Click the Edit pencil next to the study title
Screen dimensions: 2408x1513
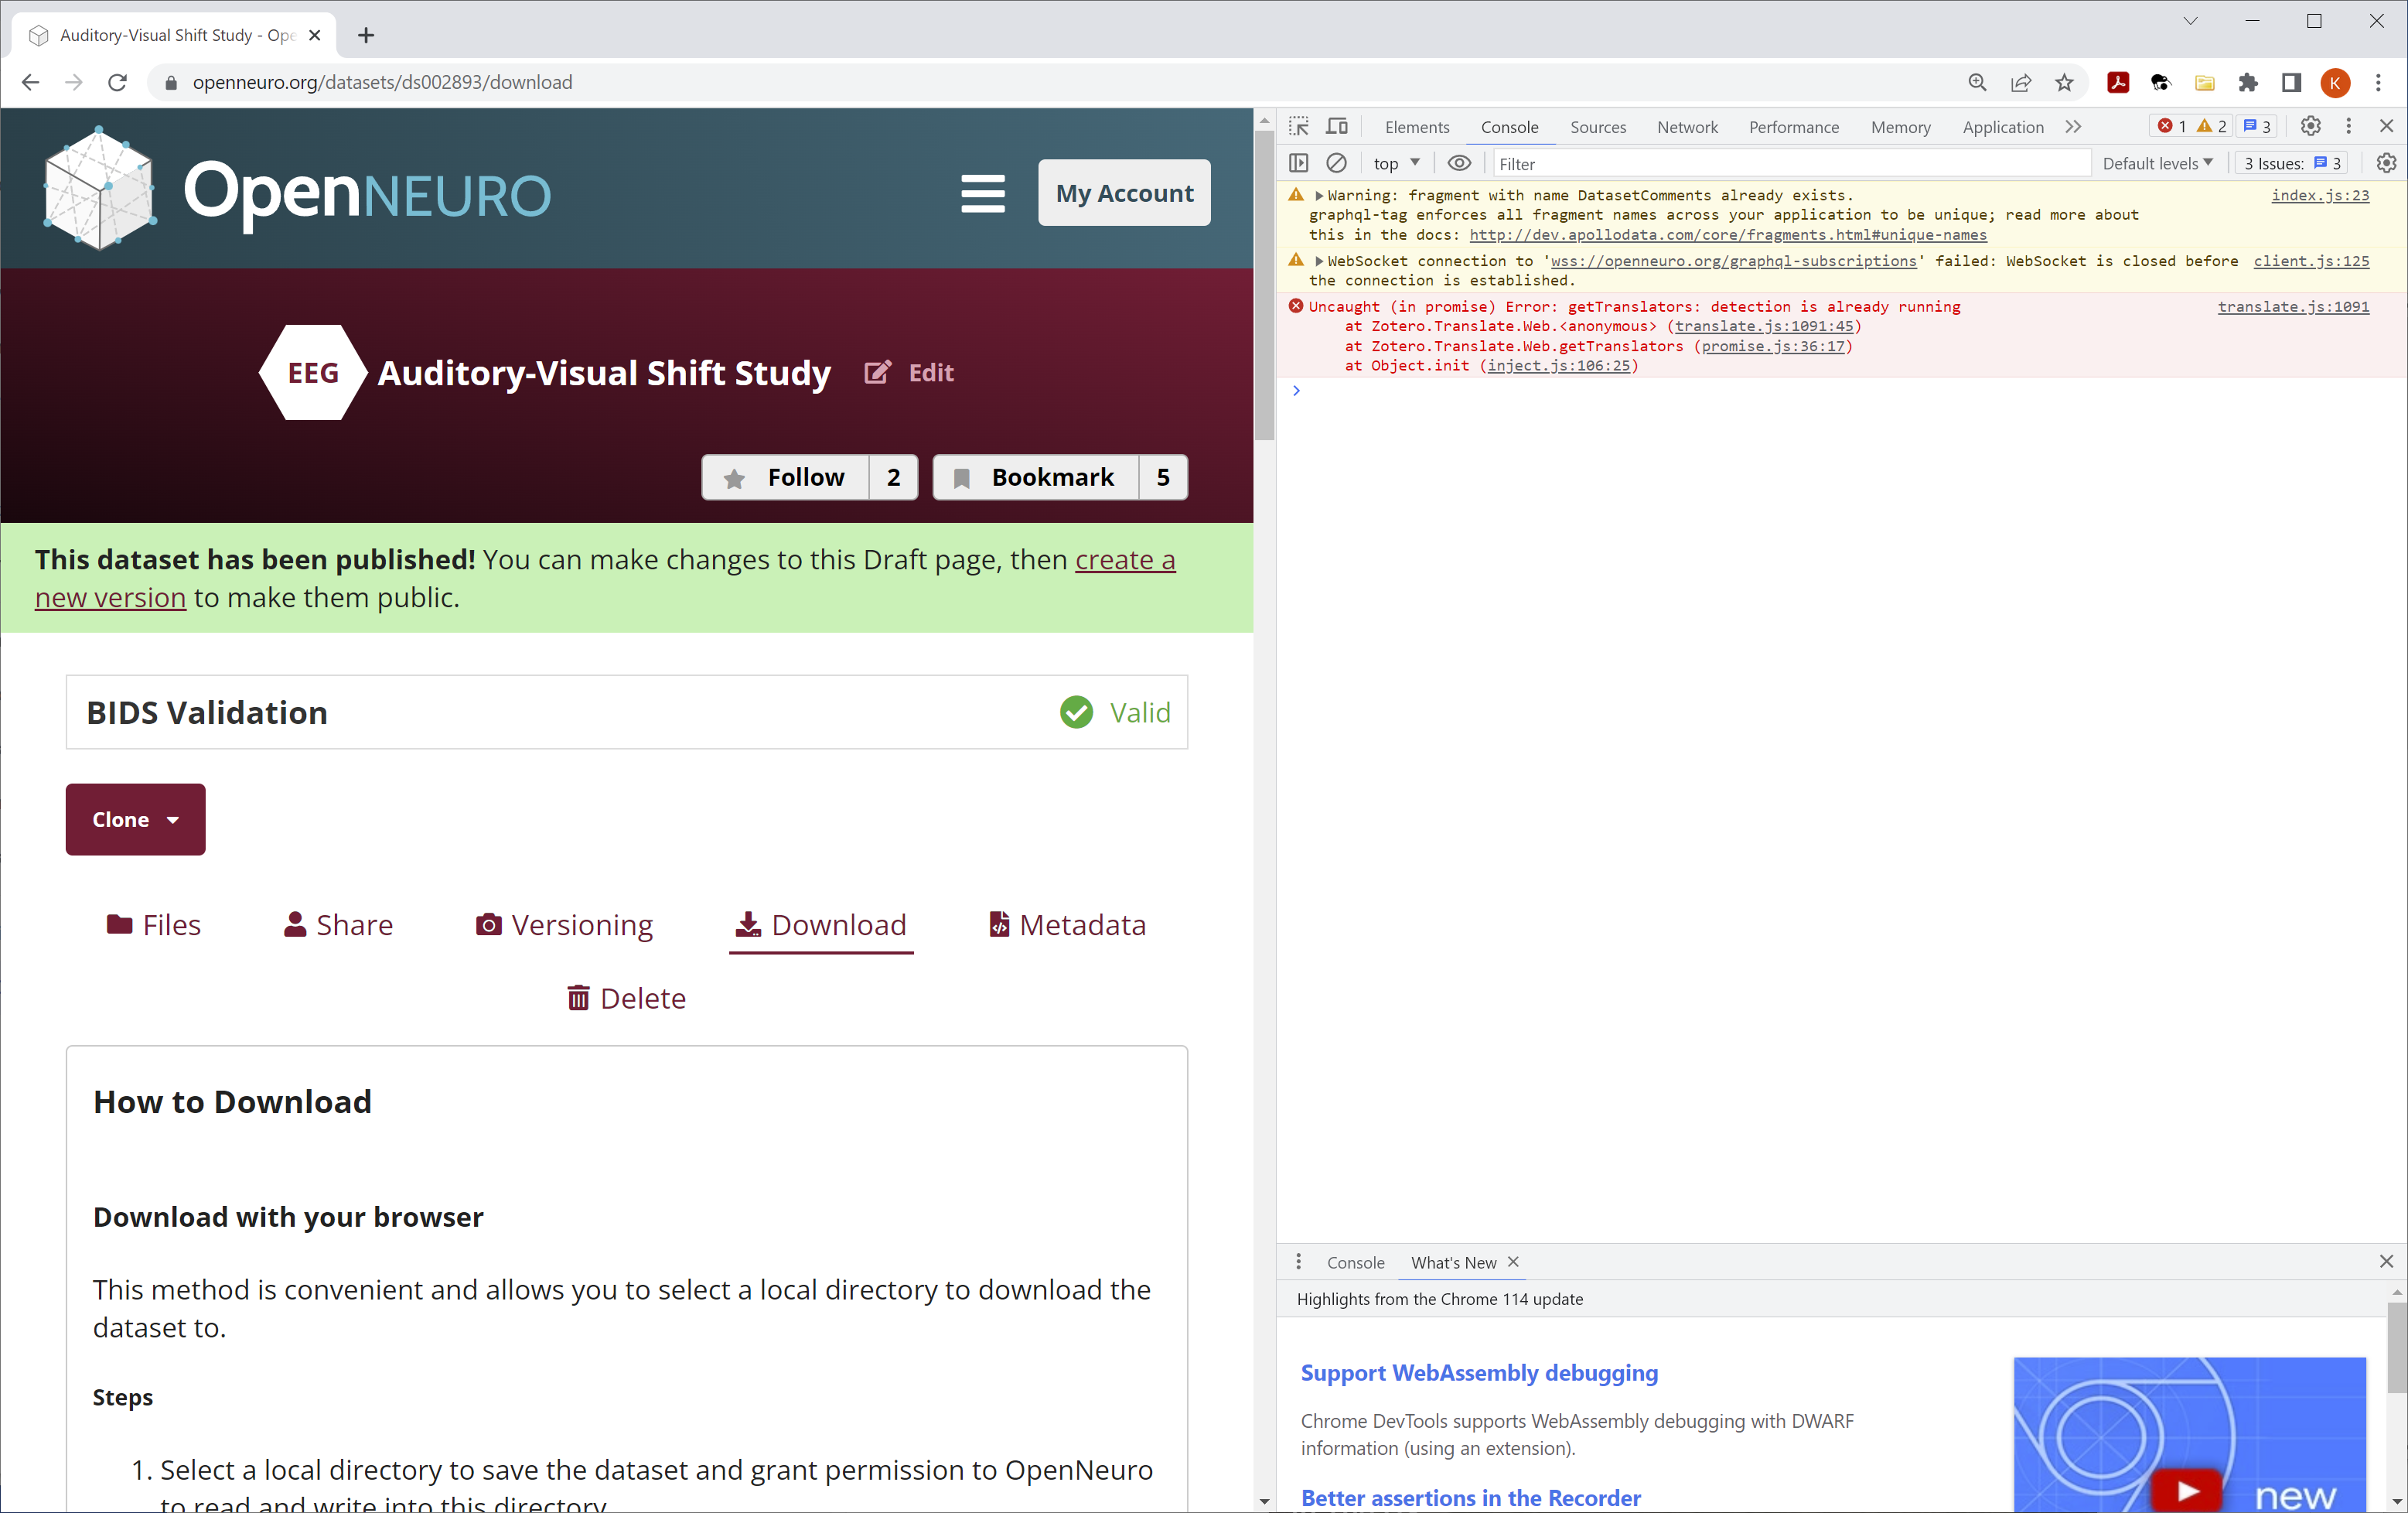pos(876,372)
